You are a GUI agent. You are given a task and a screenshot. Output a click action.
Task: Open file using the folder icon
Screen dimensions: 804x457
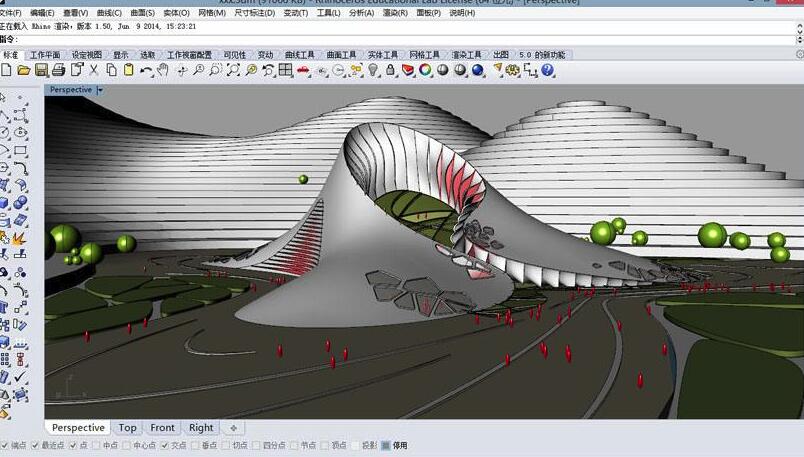pyautogui.click(x=23, y=70)
